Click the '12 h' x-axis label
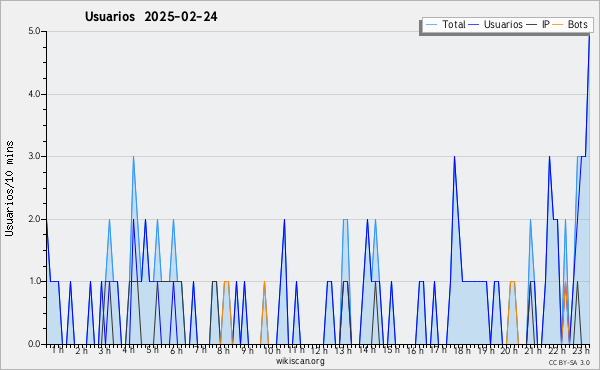600x370 pixels. coord(319,351)
